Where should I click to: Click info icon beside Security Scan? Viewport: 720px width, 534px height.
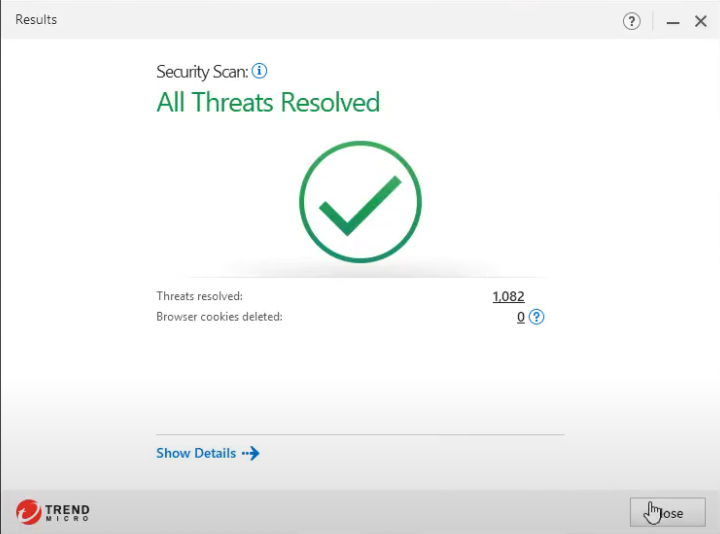coord(260,71)
